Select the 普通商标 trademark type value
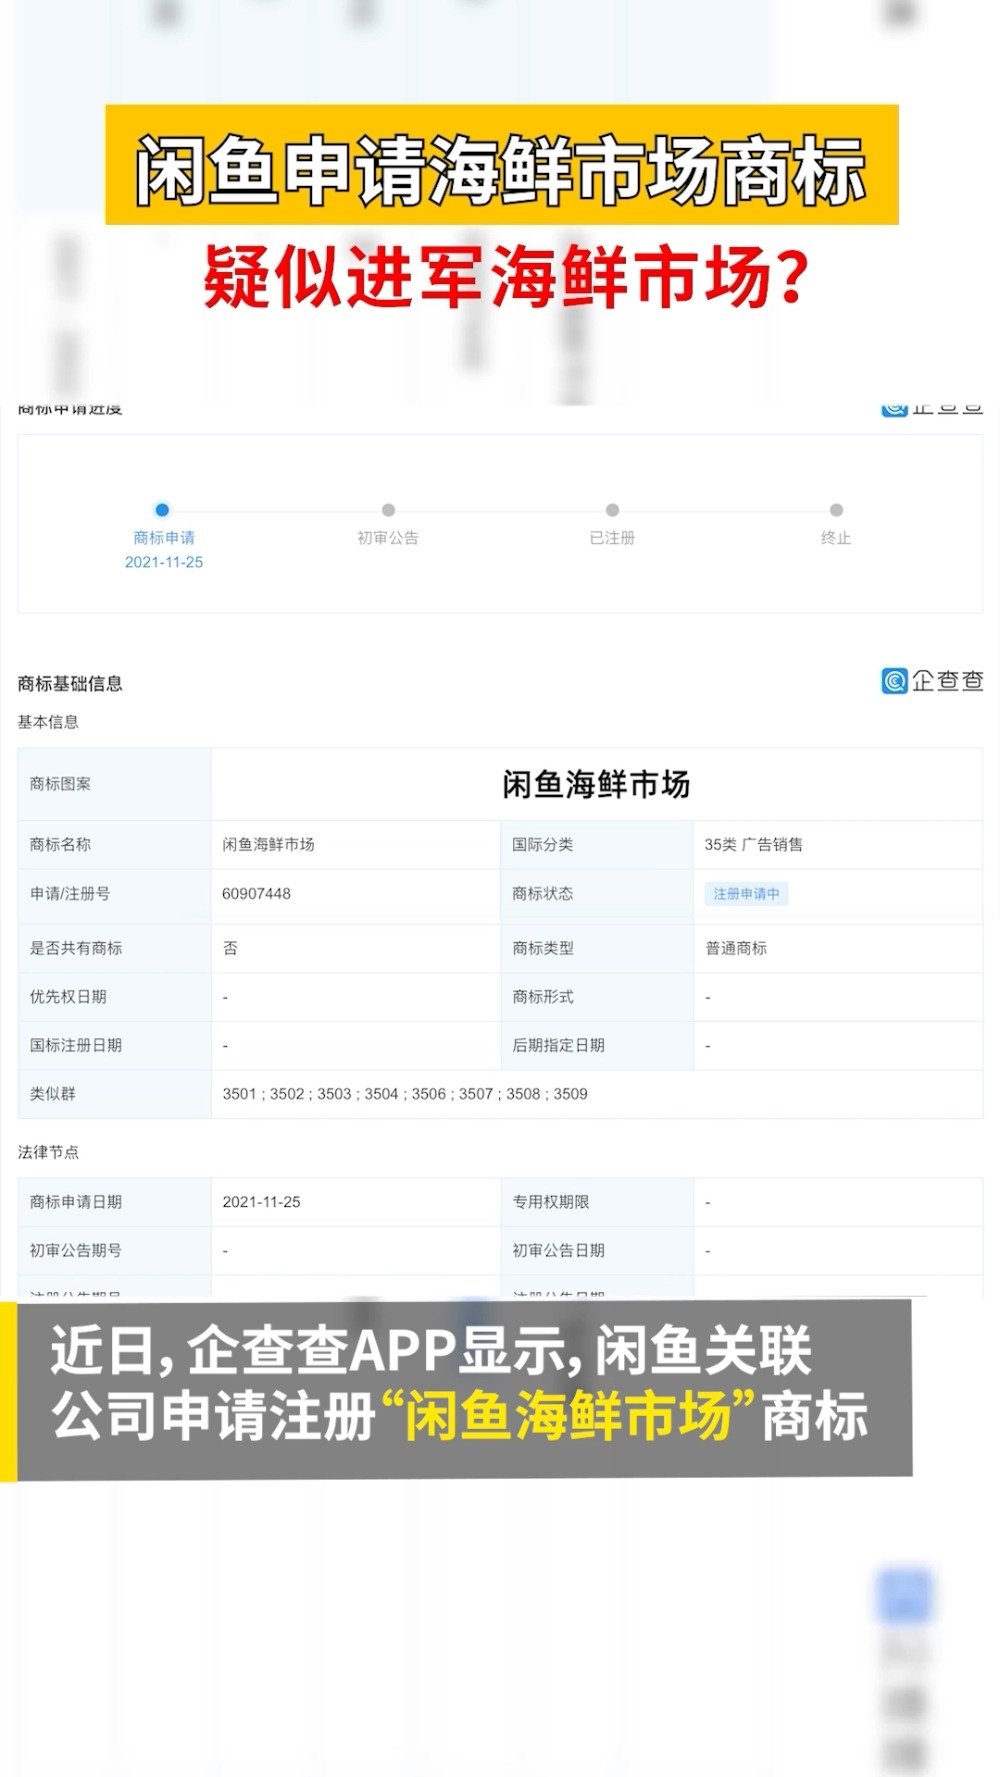 [x=736, y=948]
